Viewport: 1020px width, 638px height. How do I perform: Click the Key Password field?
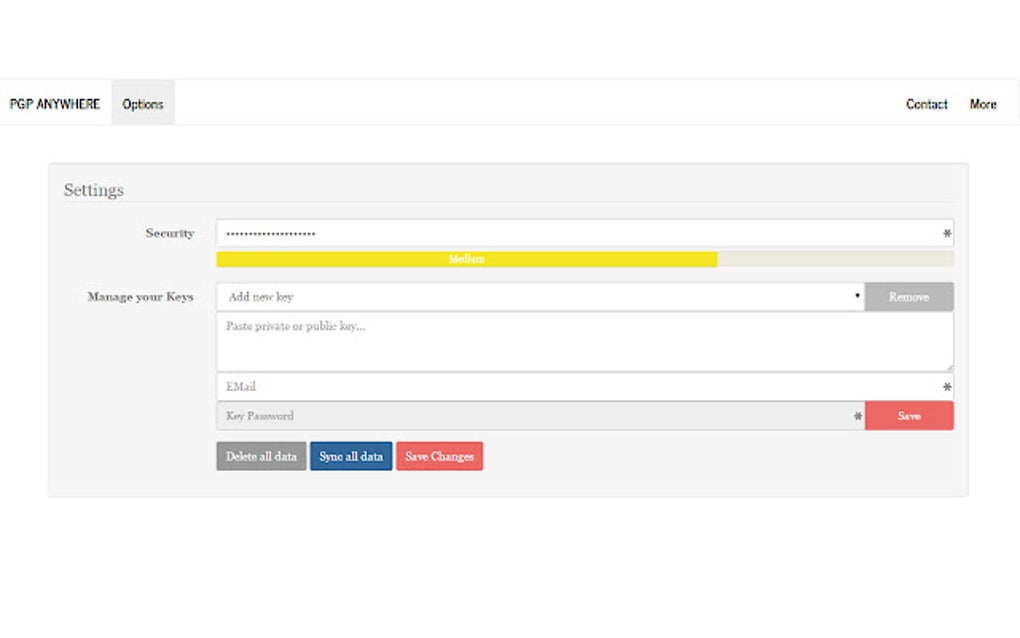(x=500, y=416)
